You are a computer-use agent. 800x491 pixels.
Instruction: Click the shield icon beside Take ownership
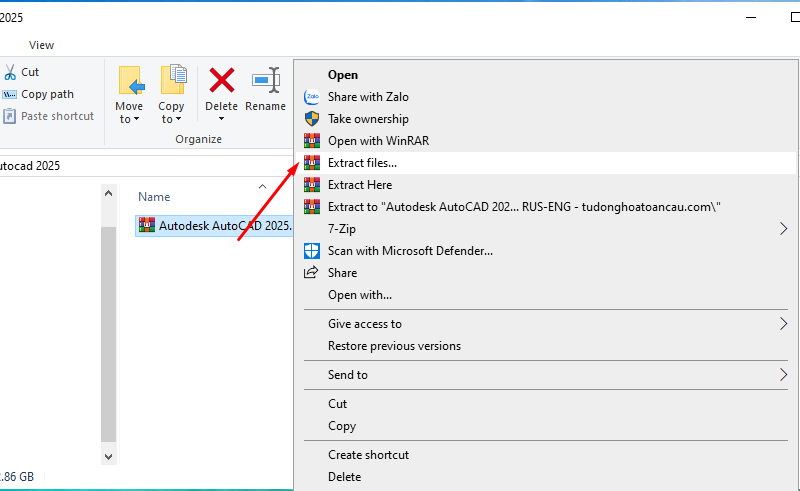pos(312,118)
